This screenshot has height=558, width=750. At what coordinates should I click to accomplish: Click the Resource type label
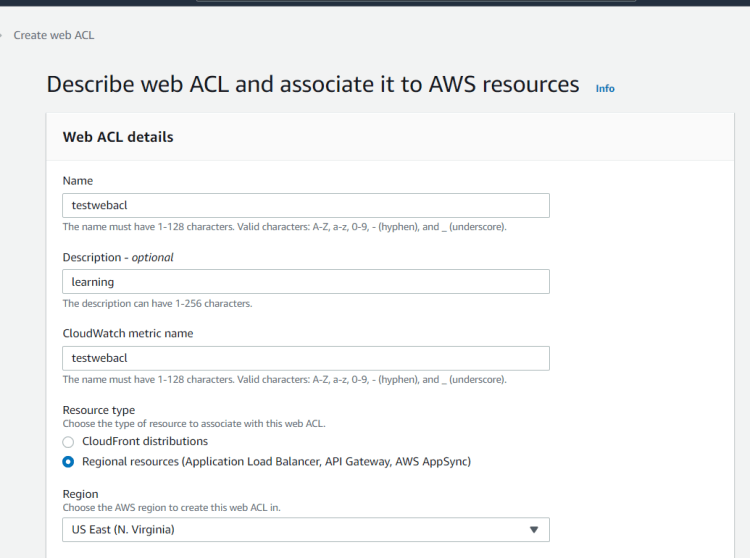coord(99,410)
